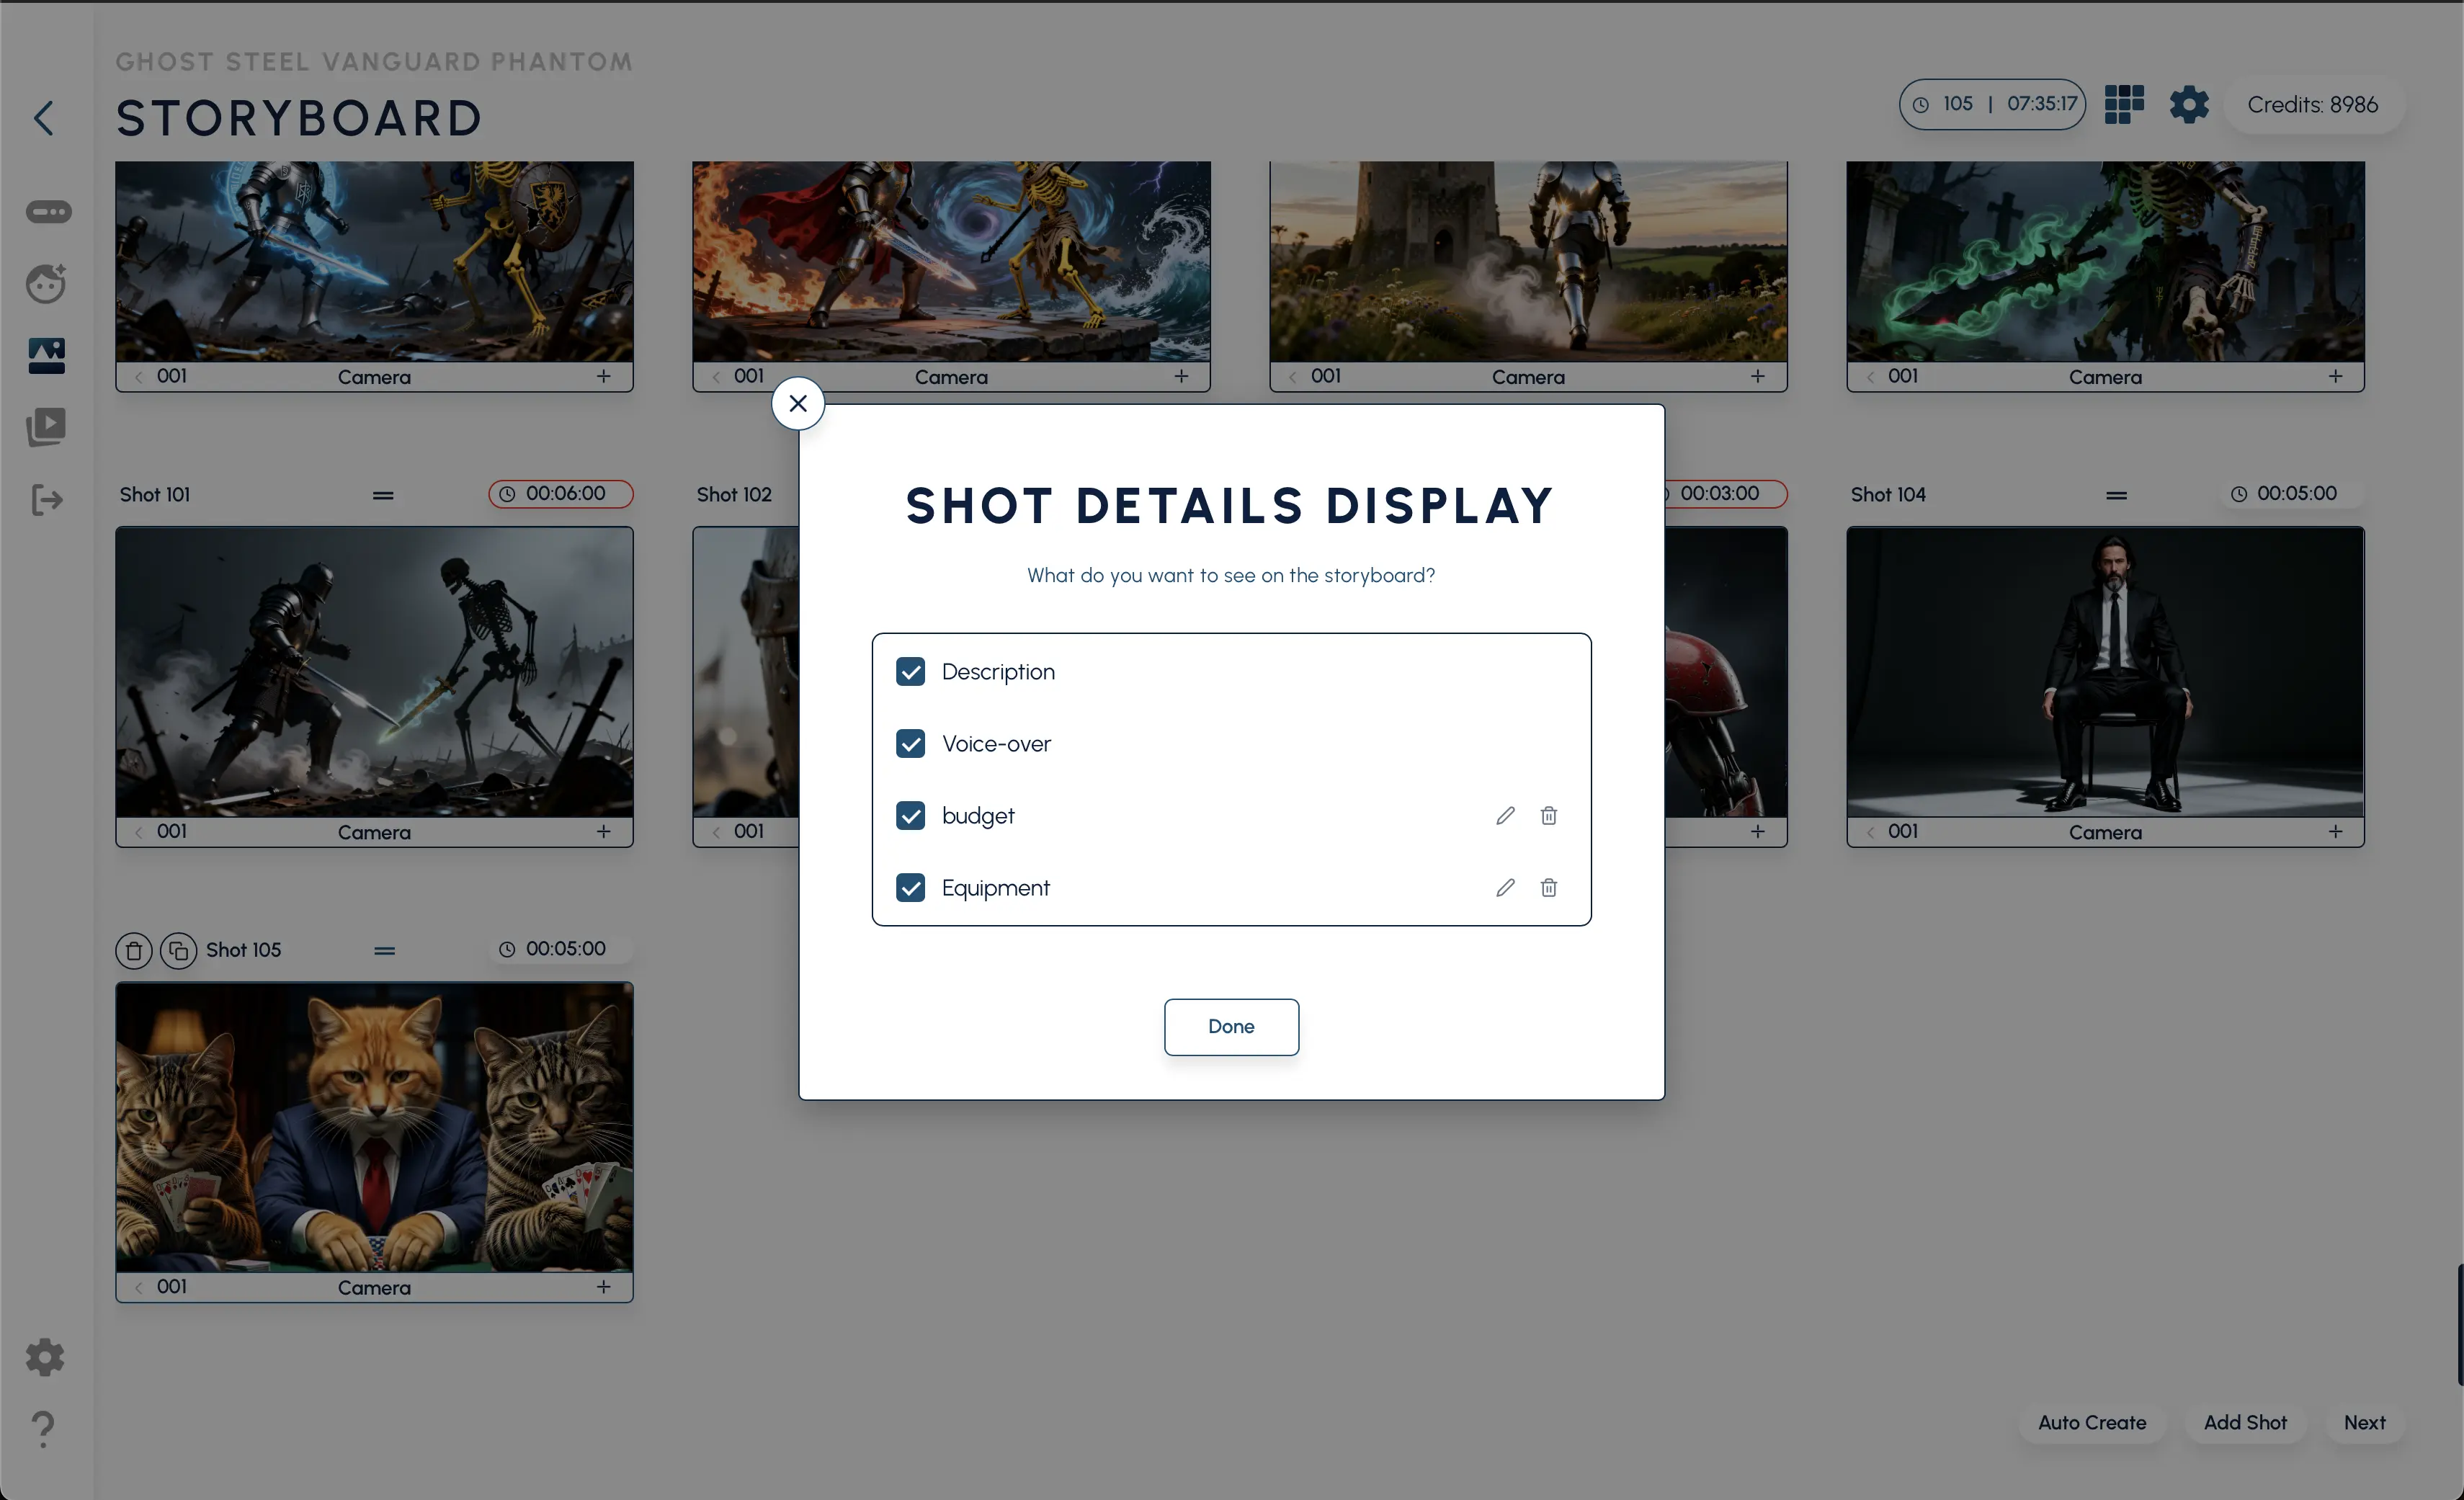Open Shot 105 poker cats thumbnail

tap(374, 1127)
